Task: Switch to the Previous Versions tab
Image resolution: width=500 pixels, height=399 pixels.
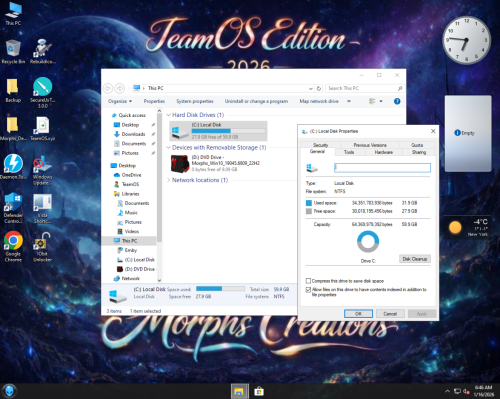Action: 370,145
